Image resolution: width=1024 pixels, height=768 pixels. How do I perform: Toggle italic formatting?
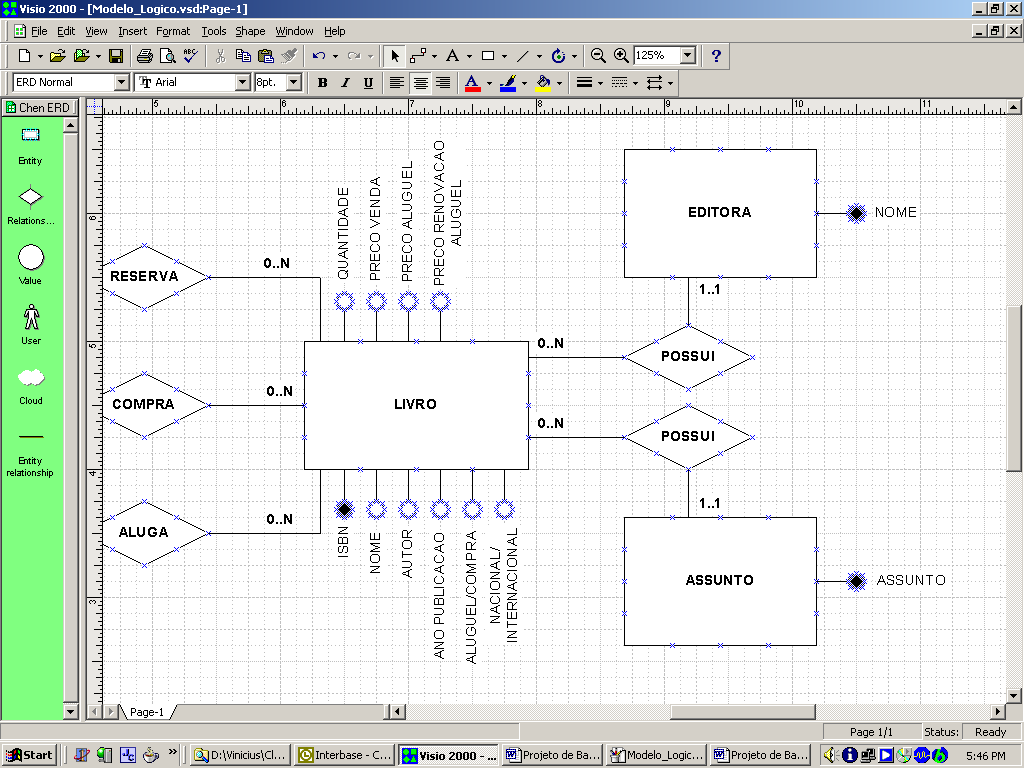(345, 82)
